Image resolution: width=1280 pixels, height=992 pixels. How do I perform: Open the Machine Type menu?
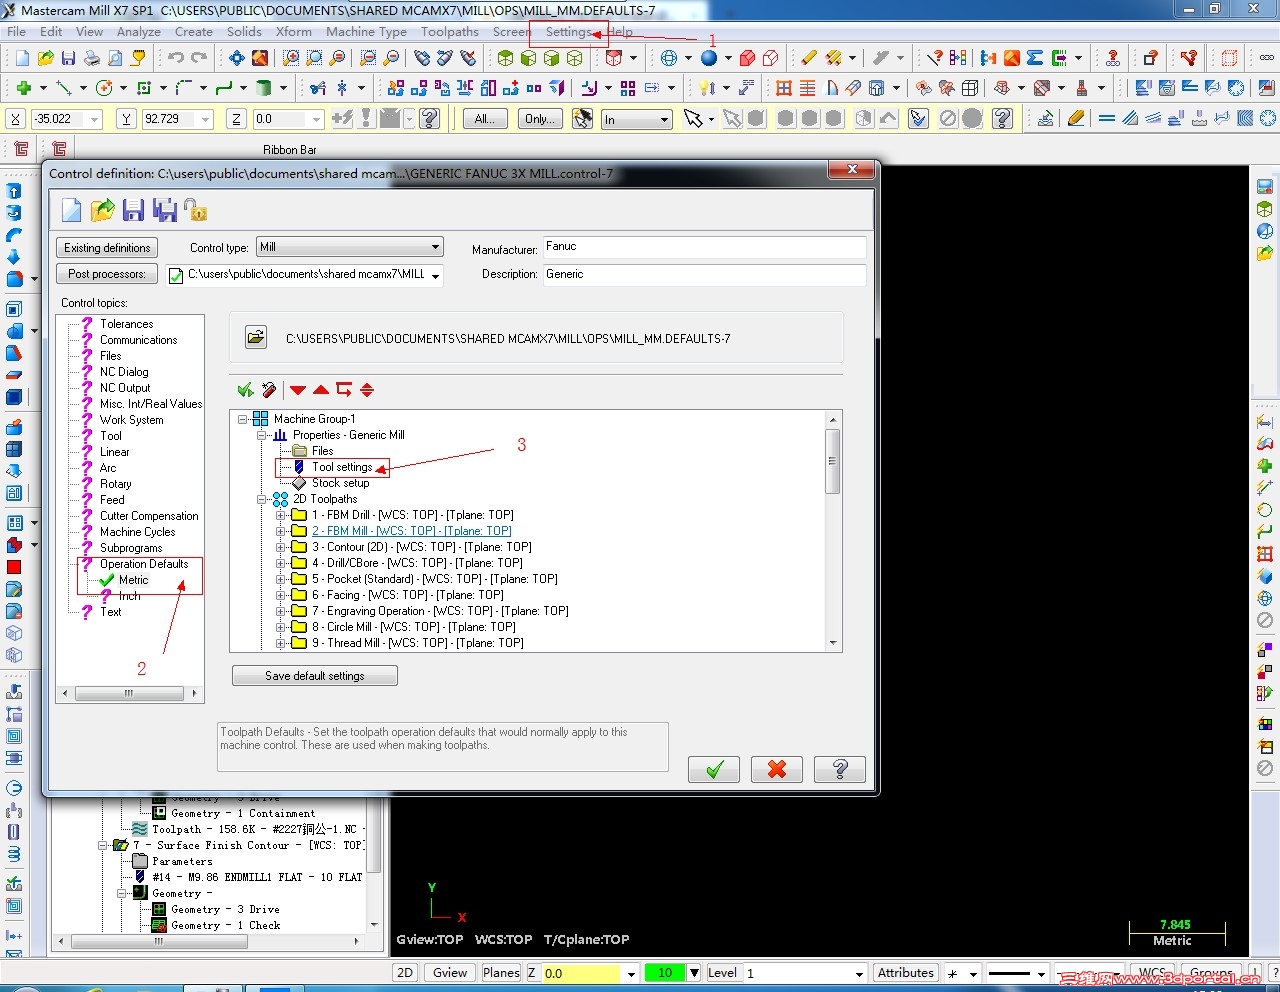[366, 32]
